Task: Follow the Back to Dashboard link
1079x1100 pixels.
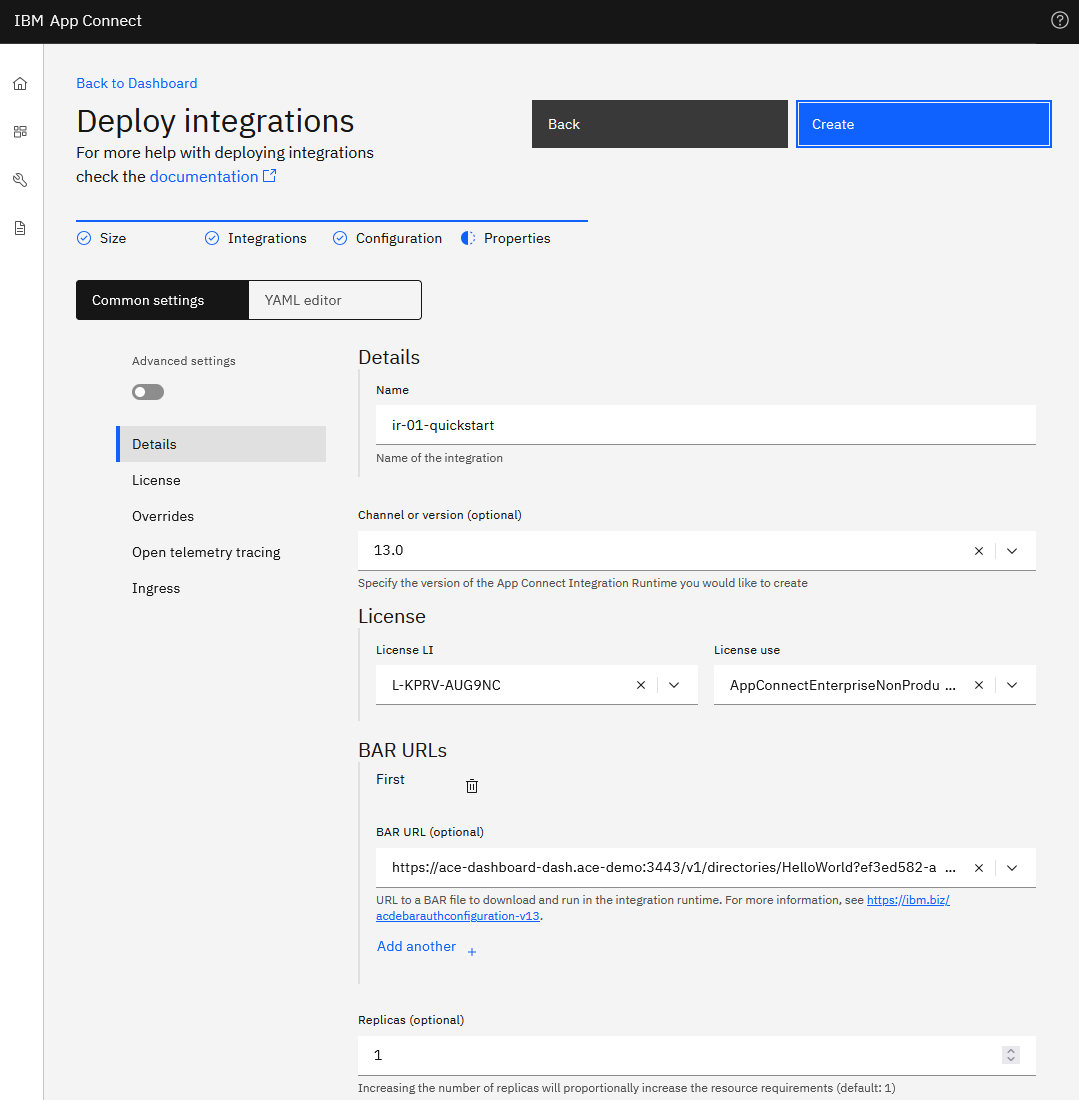Action: (x=137, y=83)
